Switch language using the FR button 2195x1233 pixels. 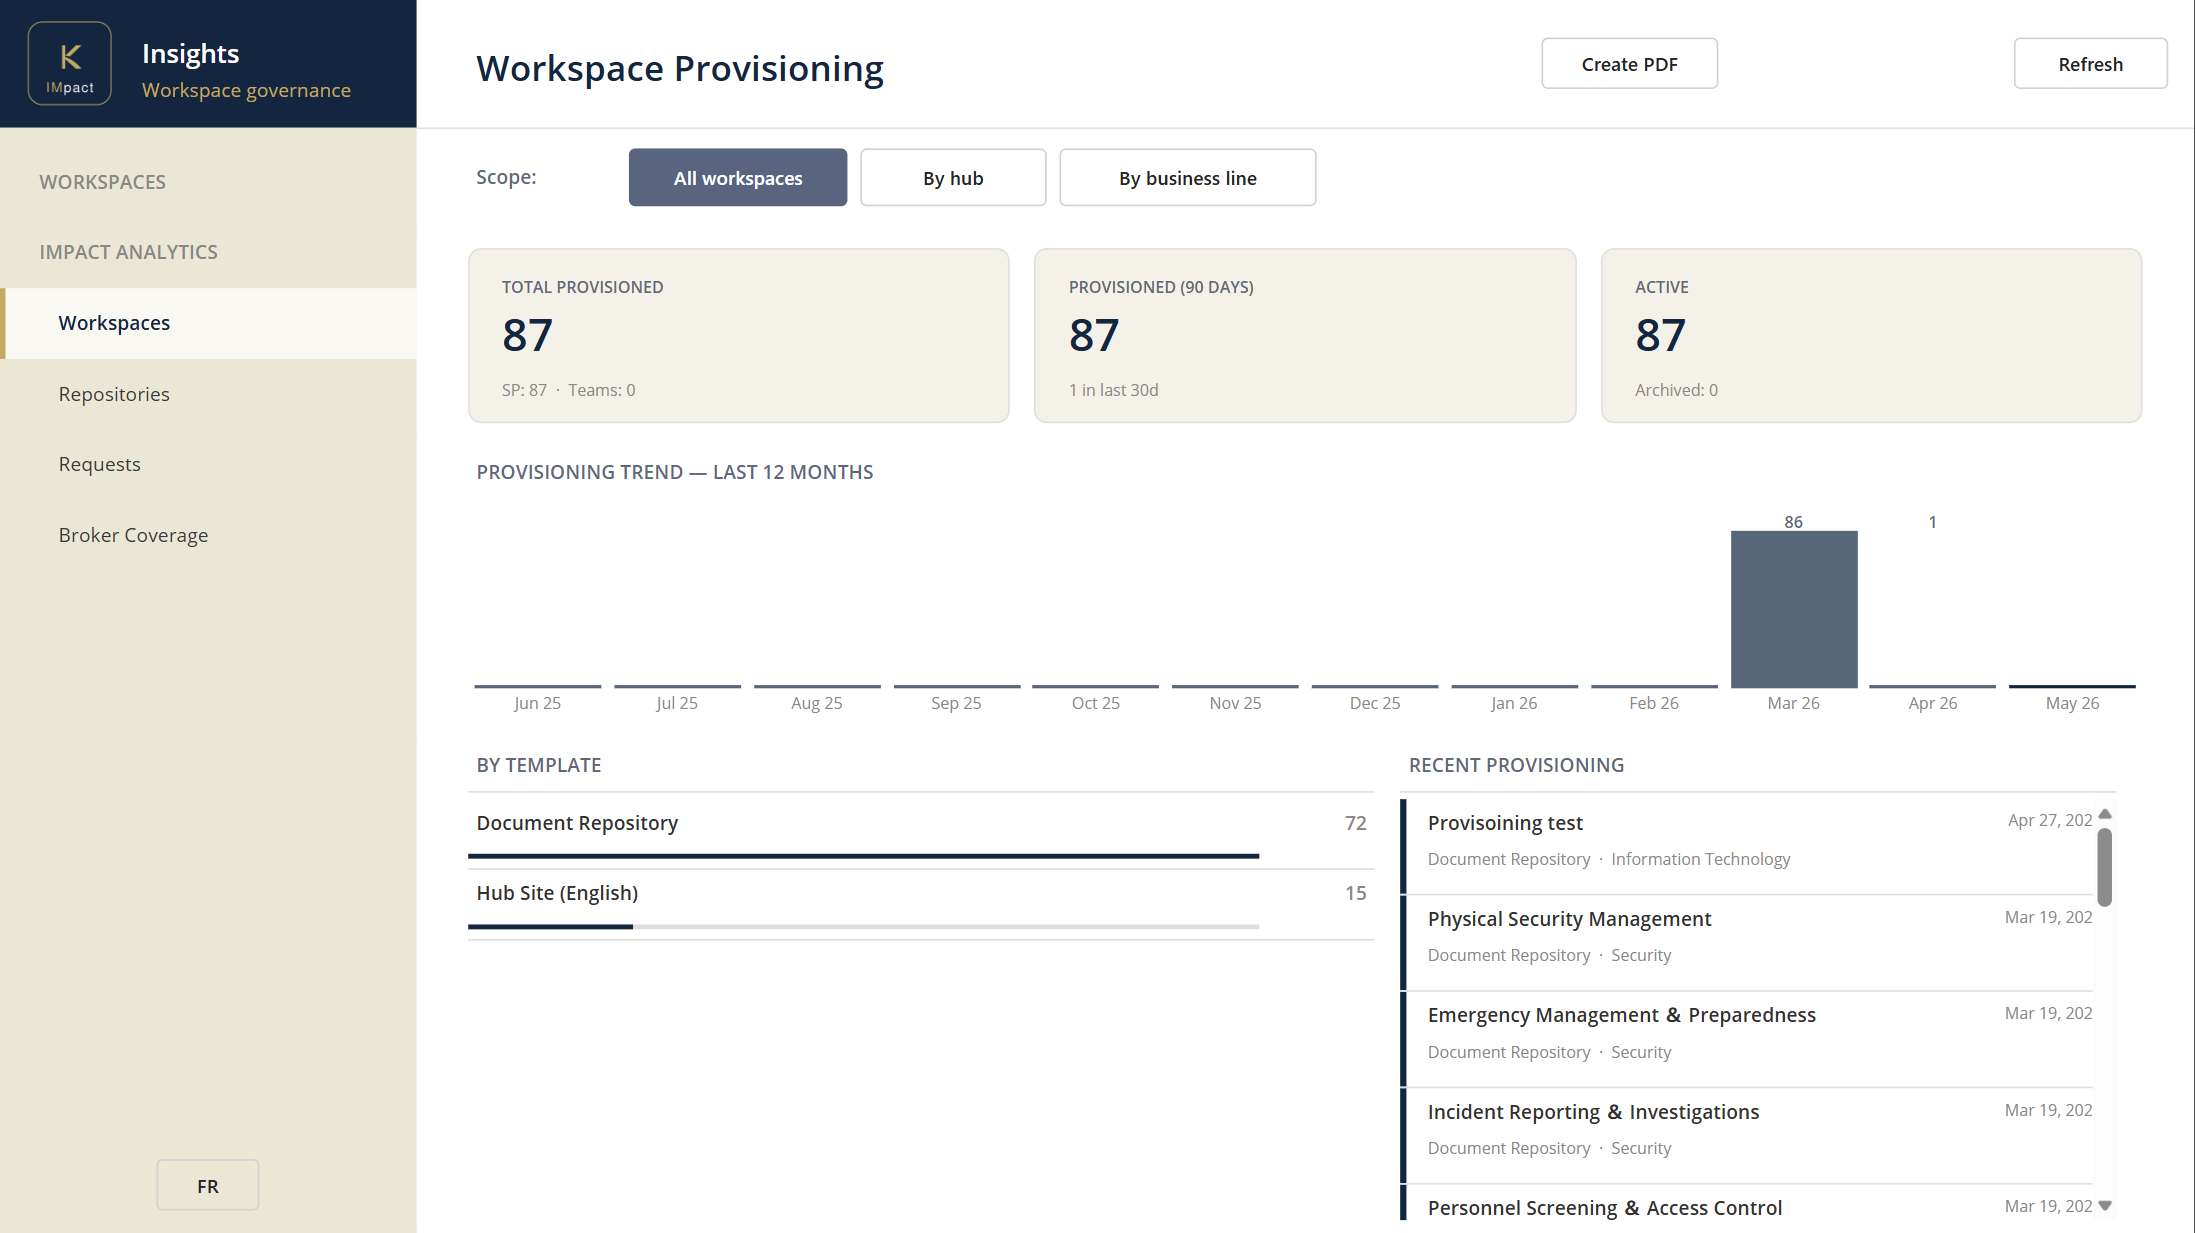[x=208, y=1186]
